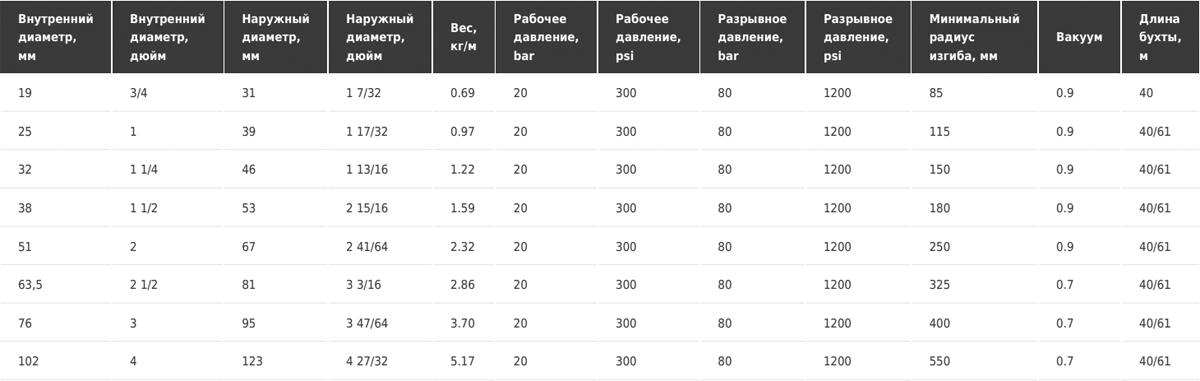Click the bend radius value 550
Screen dimensions: 1200x381
[939, 361]
